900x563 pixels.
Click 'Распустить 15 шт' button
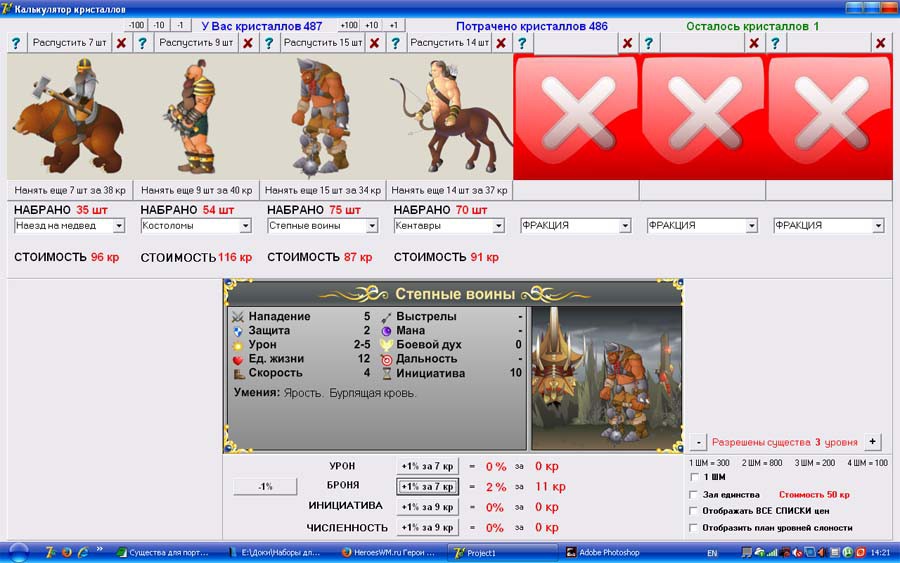pos(323,43)
